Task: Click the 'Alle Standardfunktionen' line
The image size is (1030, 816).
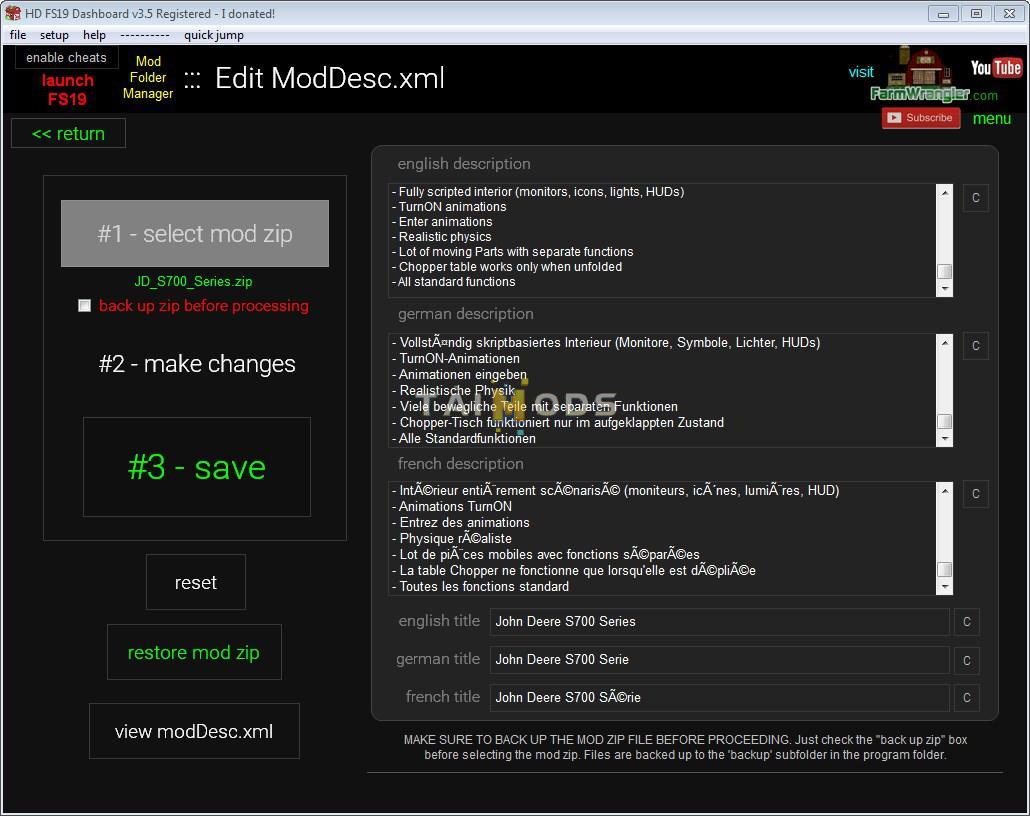Action: [464, 438]
